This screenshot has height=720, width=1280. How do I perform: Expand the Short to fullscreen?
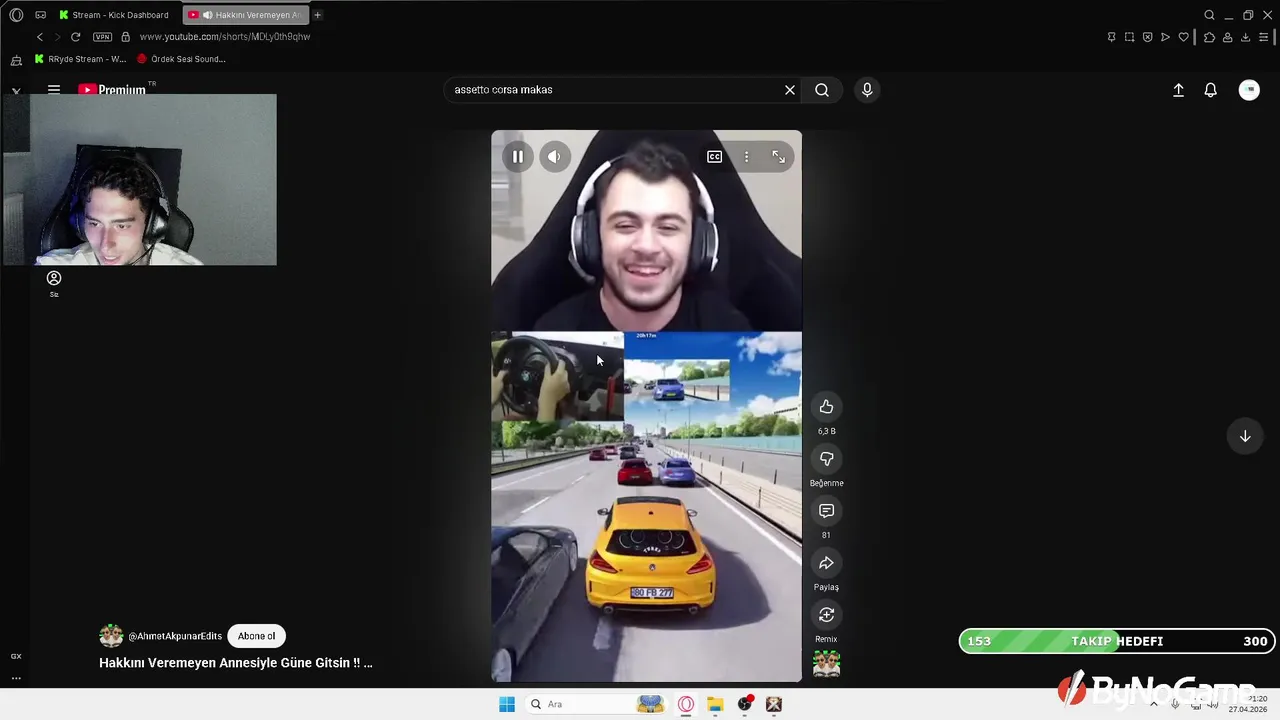pyautogui.click(x=778, y=157)
